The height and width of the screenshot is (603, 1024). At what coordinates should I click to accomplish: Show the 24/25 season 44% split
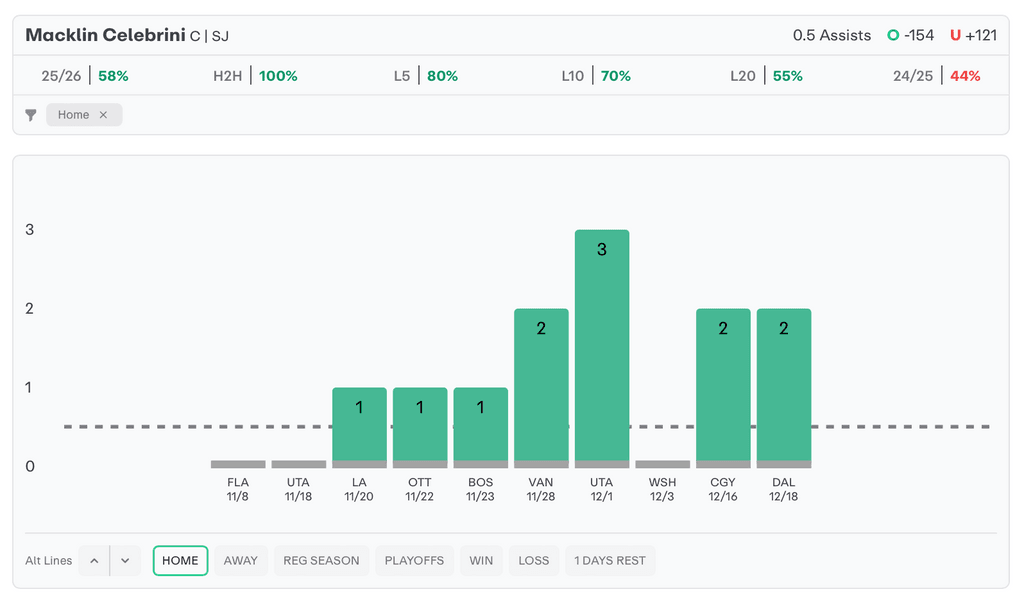pyautogui.click(x=936, y=76)
